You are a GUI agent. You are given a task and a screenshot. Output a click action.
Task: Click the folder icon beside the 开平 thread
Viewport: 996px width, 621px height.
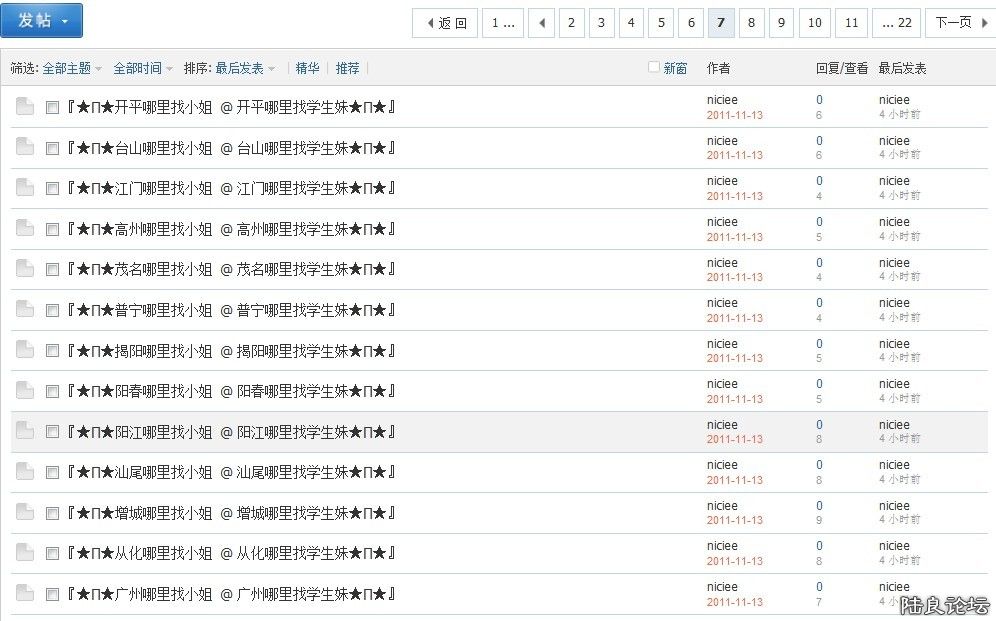(25, 106)
